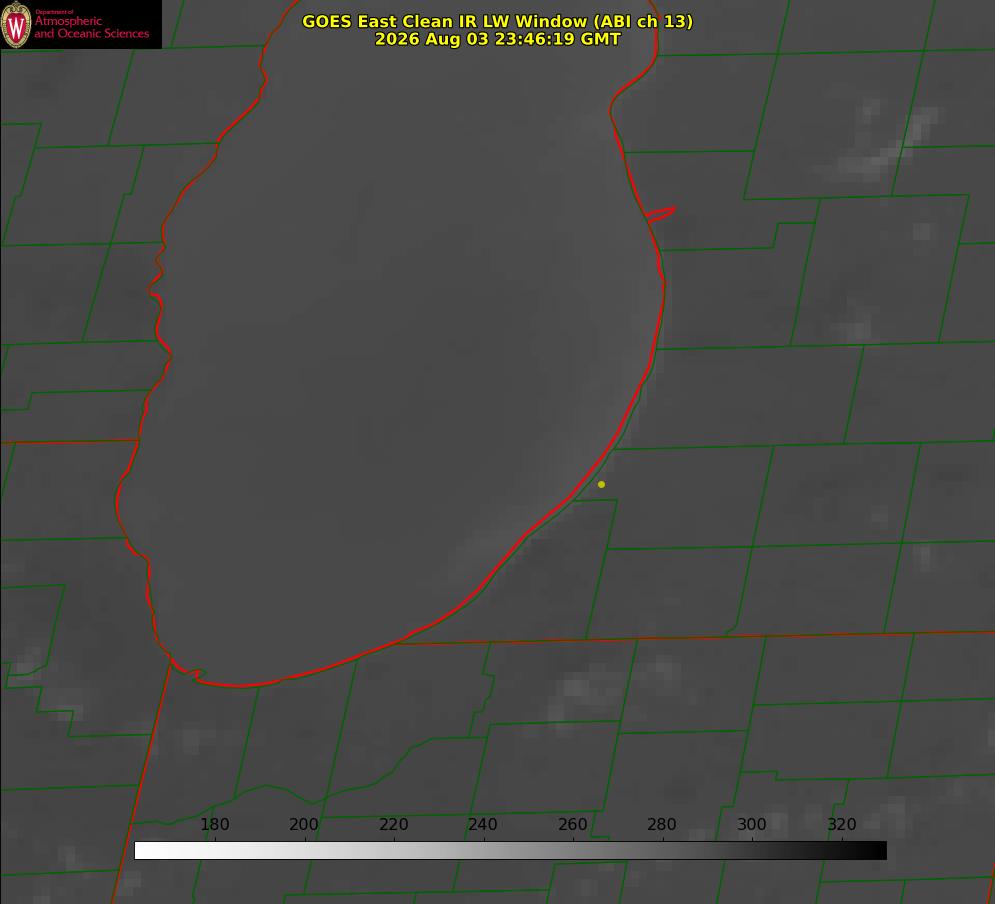Click the 220 tick label on colorbar
This screenshot has width=995, height=904.
pyautogui.click(x=393, y=824)
